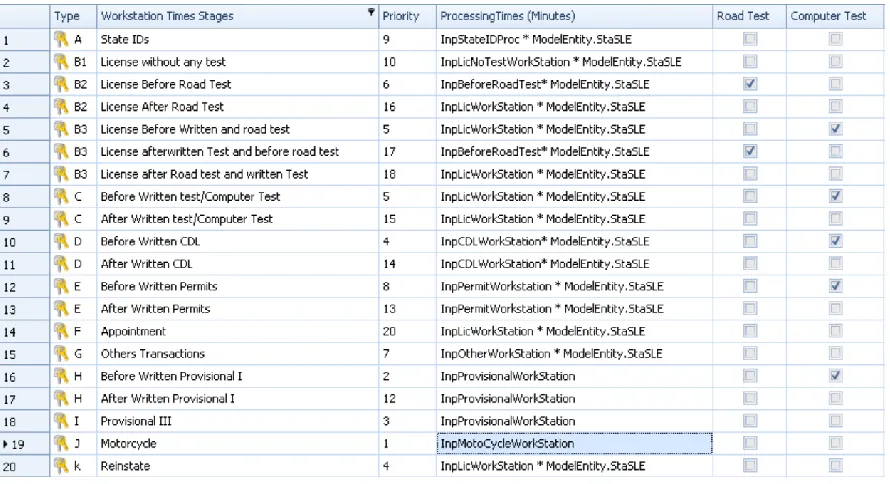Image resolution: width=890 pixels, height=484 pixels.
Task: Select row 19 using its row header
Action: 24,444
